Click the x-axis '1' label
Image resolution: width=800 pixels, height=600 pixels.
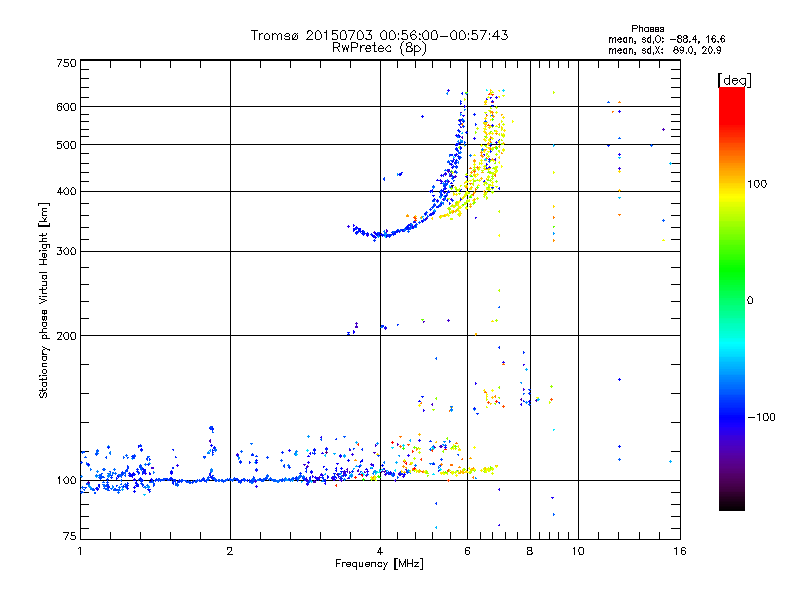(x=80, y=551)
